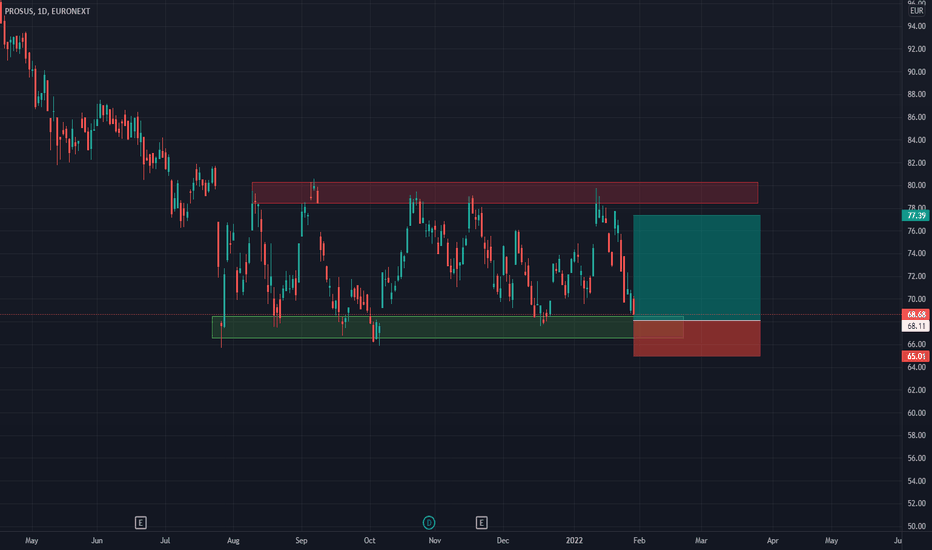This screenshot has width=932, height=550.
Task: Select the red stop-loss box of long position
Action: click(697, 339)
